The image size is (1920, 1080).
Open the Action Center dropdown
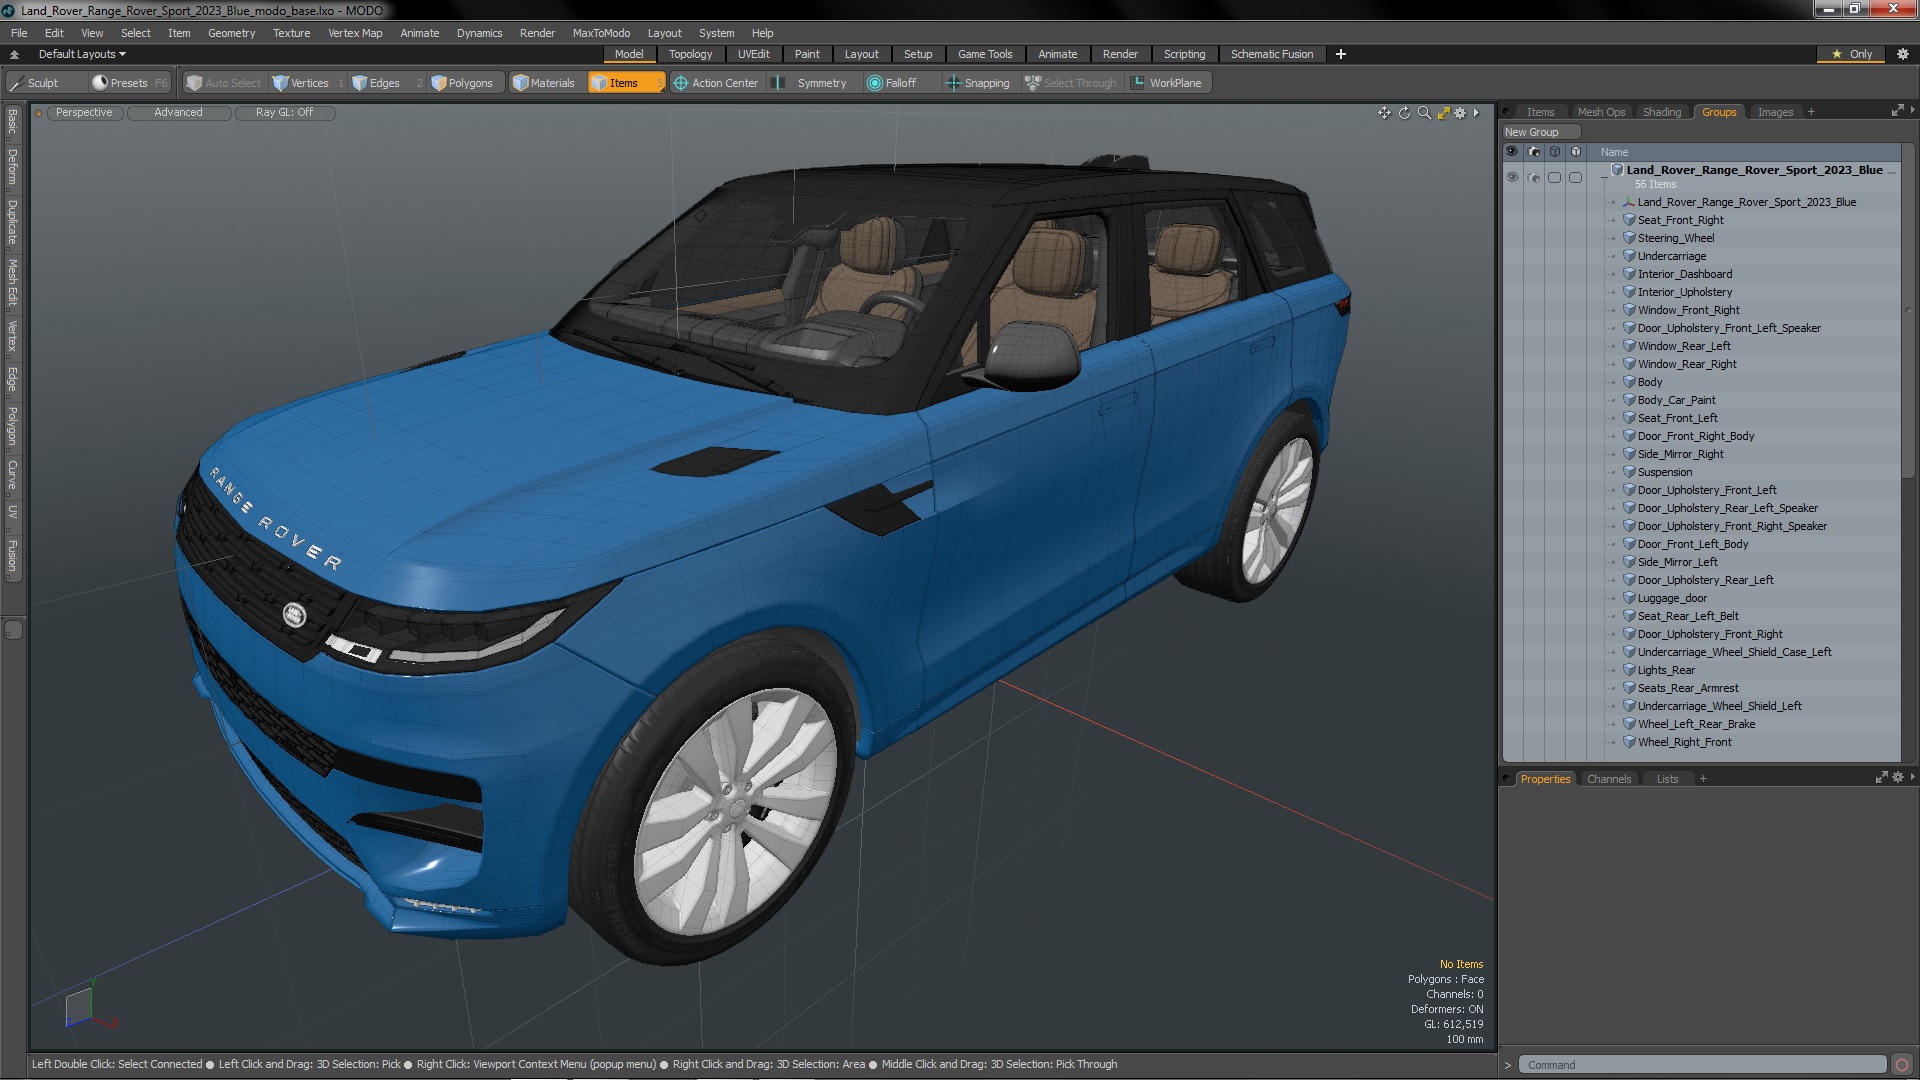point(716,83)
